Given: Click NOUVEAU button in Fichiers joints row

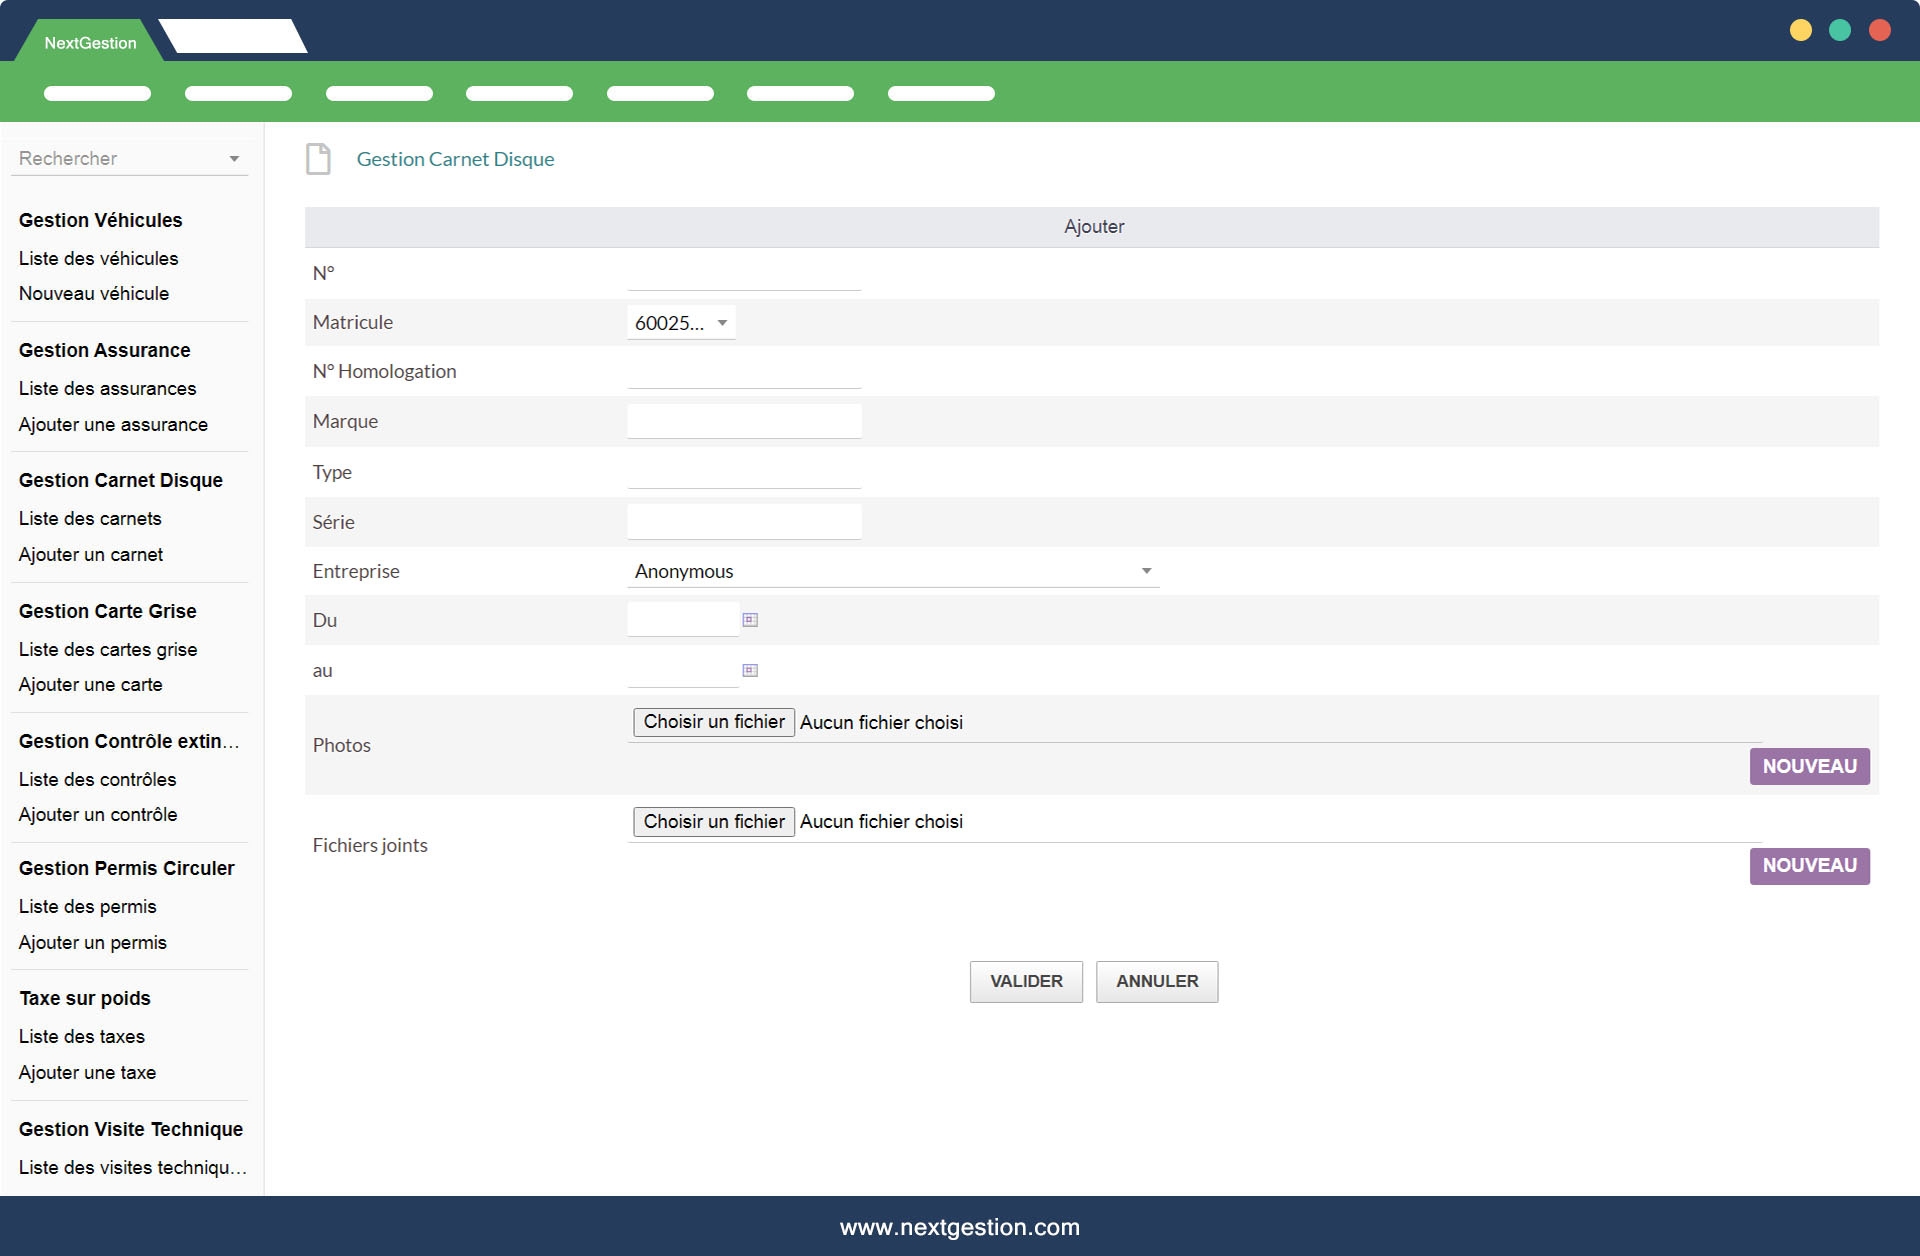Looking at the screenshot, I should click(1809, 865).
